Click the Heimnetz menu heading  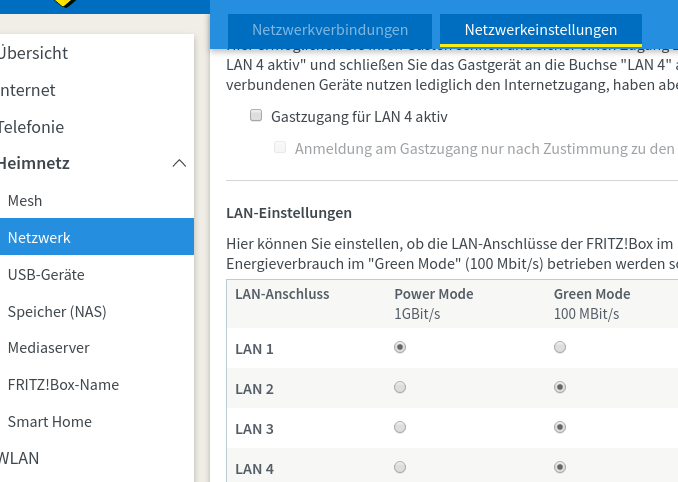click(35, 163)
